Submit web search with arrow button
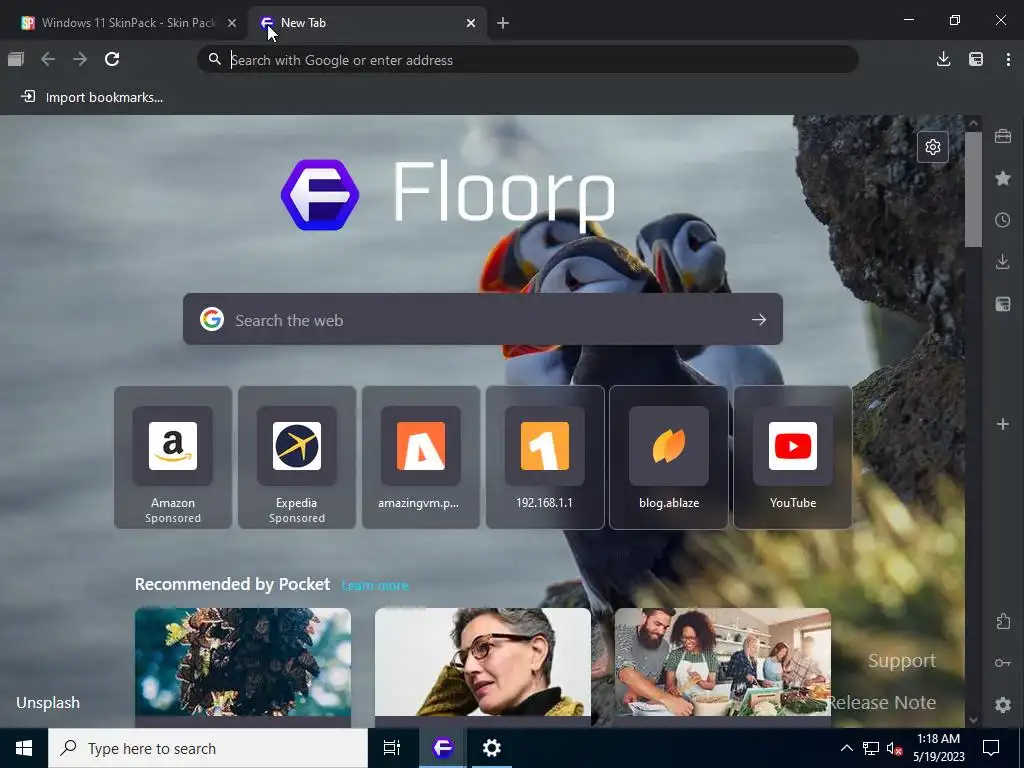 [758, 319]
